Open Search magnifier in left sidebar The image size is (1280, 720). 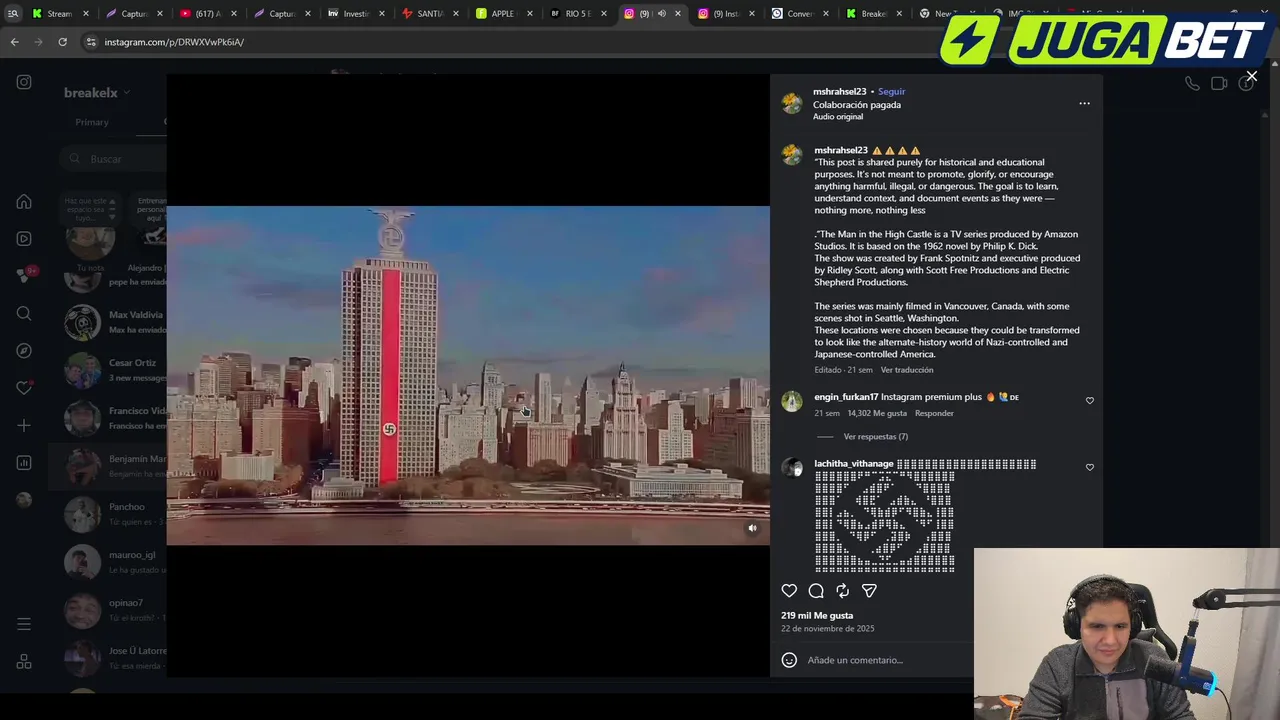[24, 314]
